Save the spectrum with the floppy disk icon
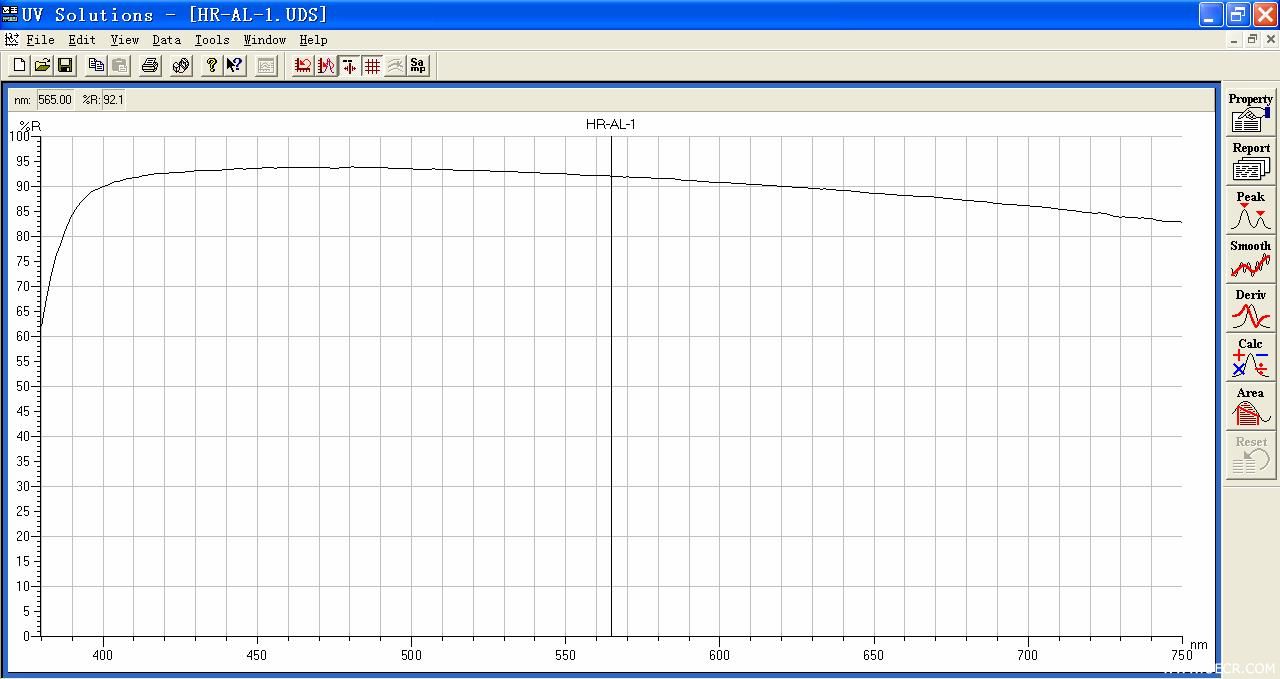This screenshot has height=679, width=1280. click(x=65, y=66)
